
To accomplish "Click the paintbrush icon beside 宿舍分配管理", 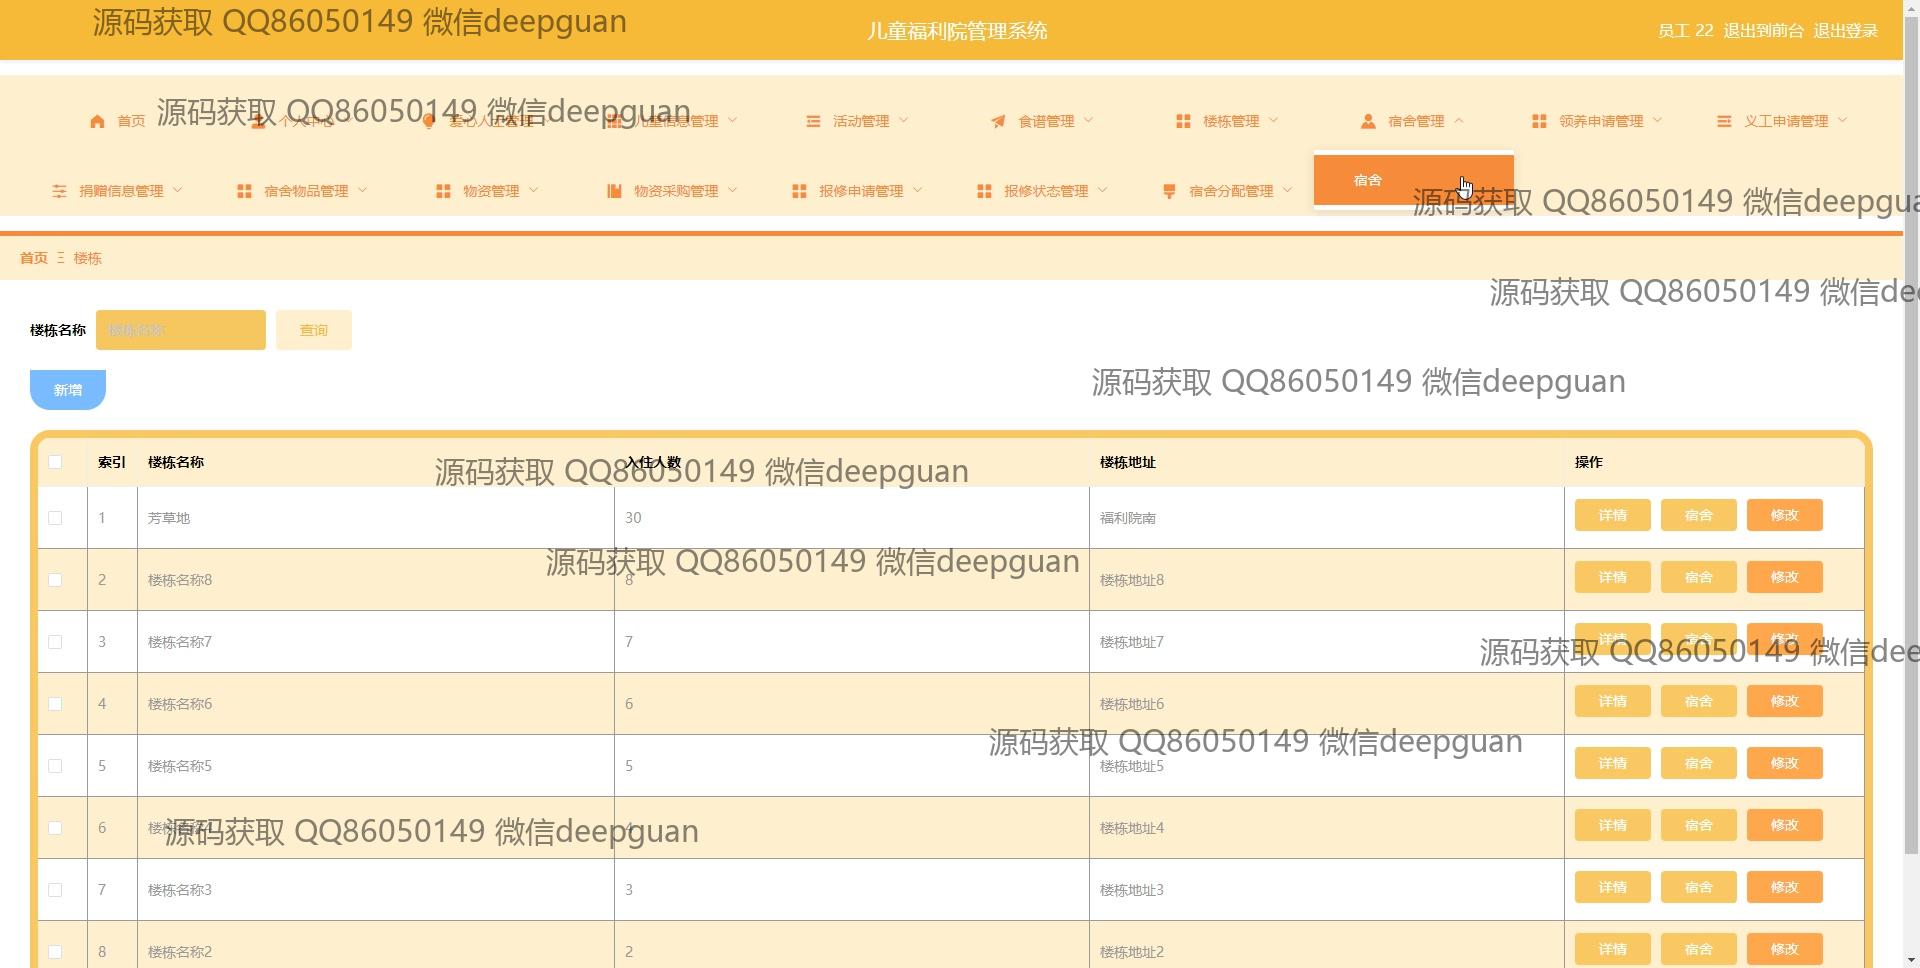I will [1169, 191].
